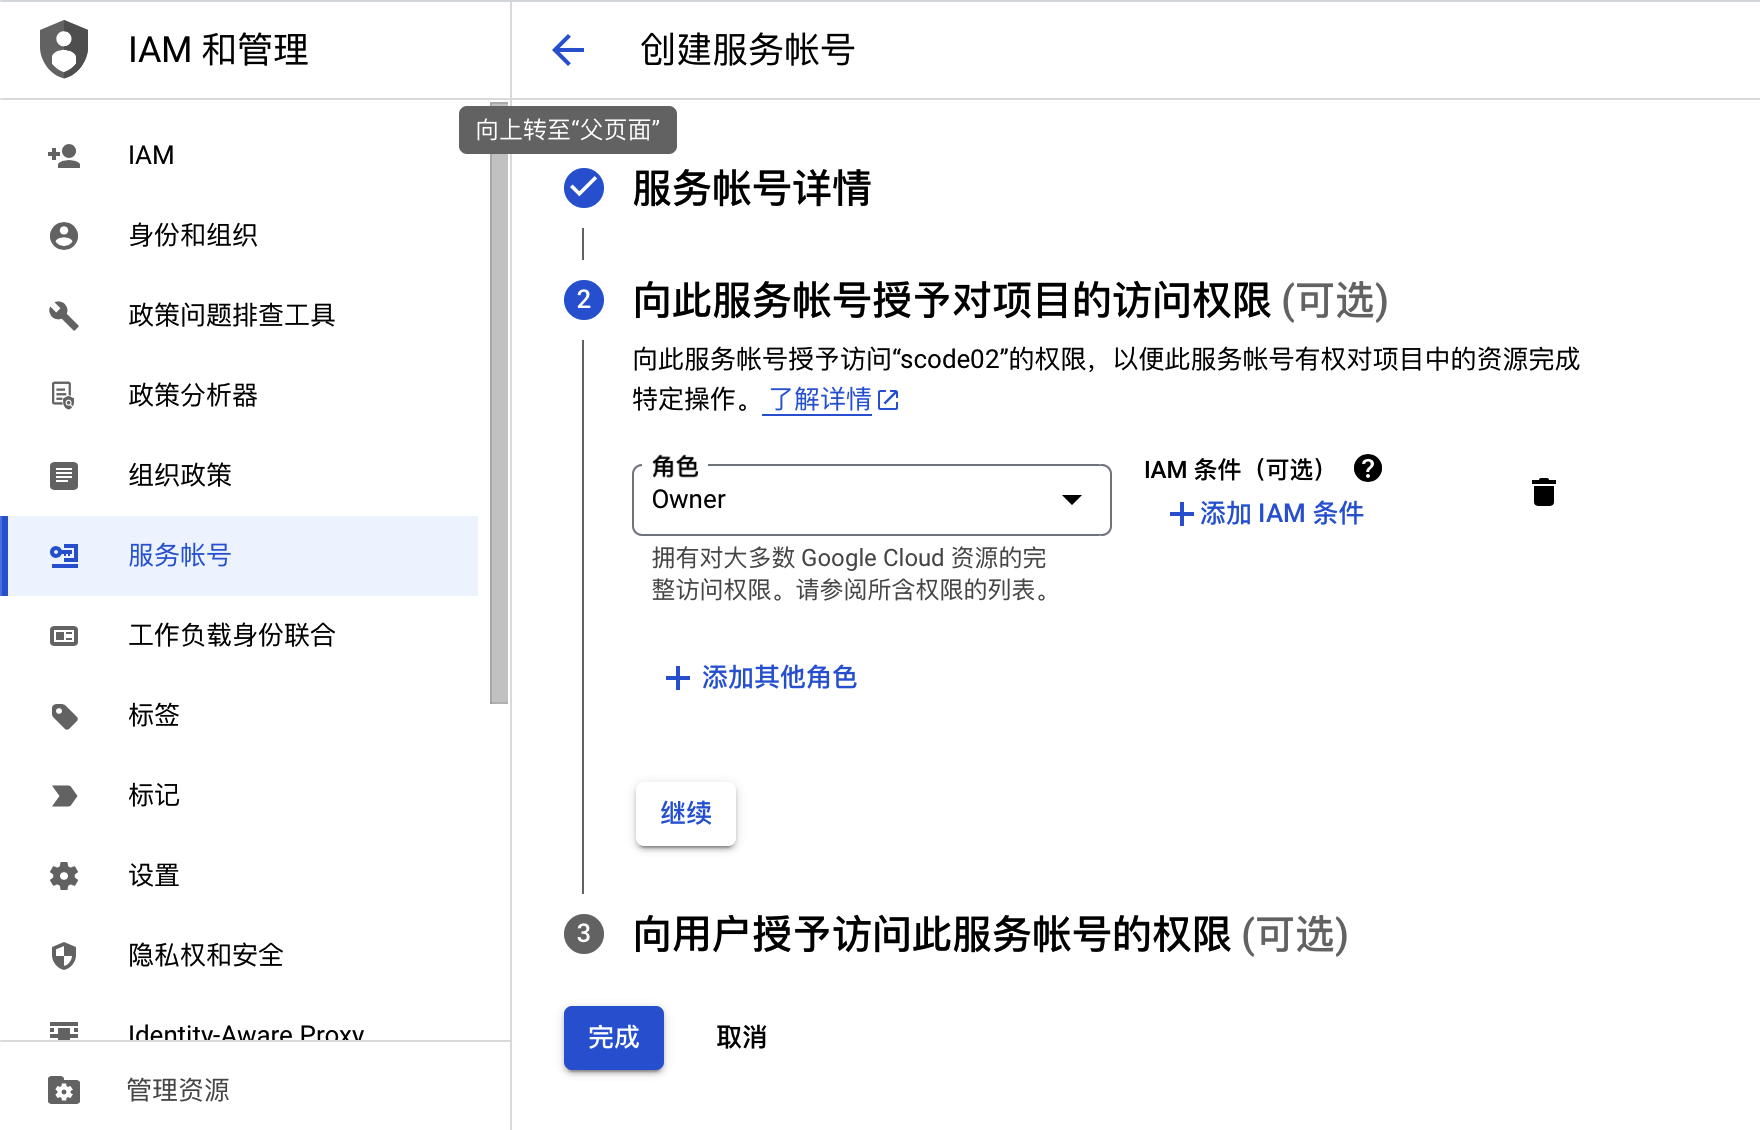Screen dimensions: 1760x1130
Task: Open 组织政策 in the sidebar
Action: click(178, 475)
